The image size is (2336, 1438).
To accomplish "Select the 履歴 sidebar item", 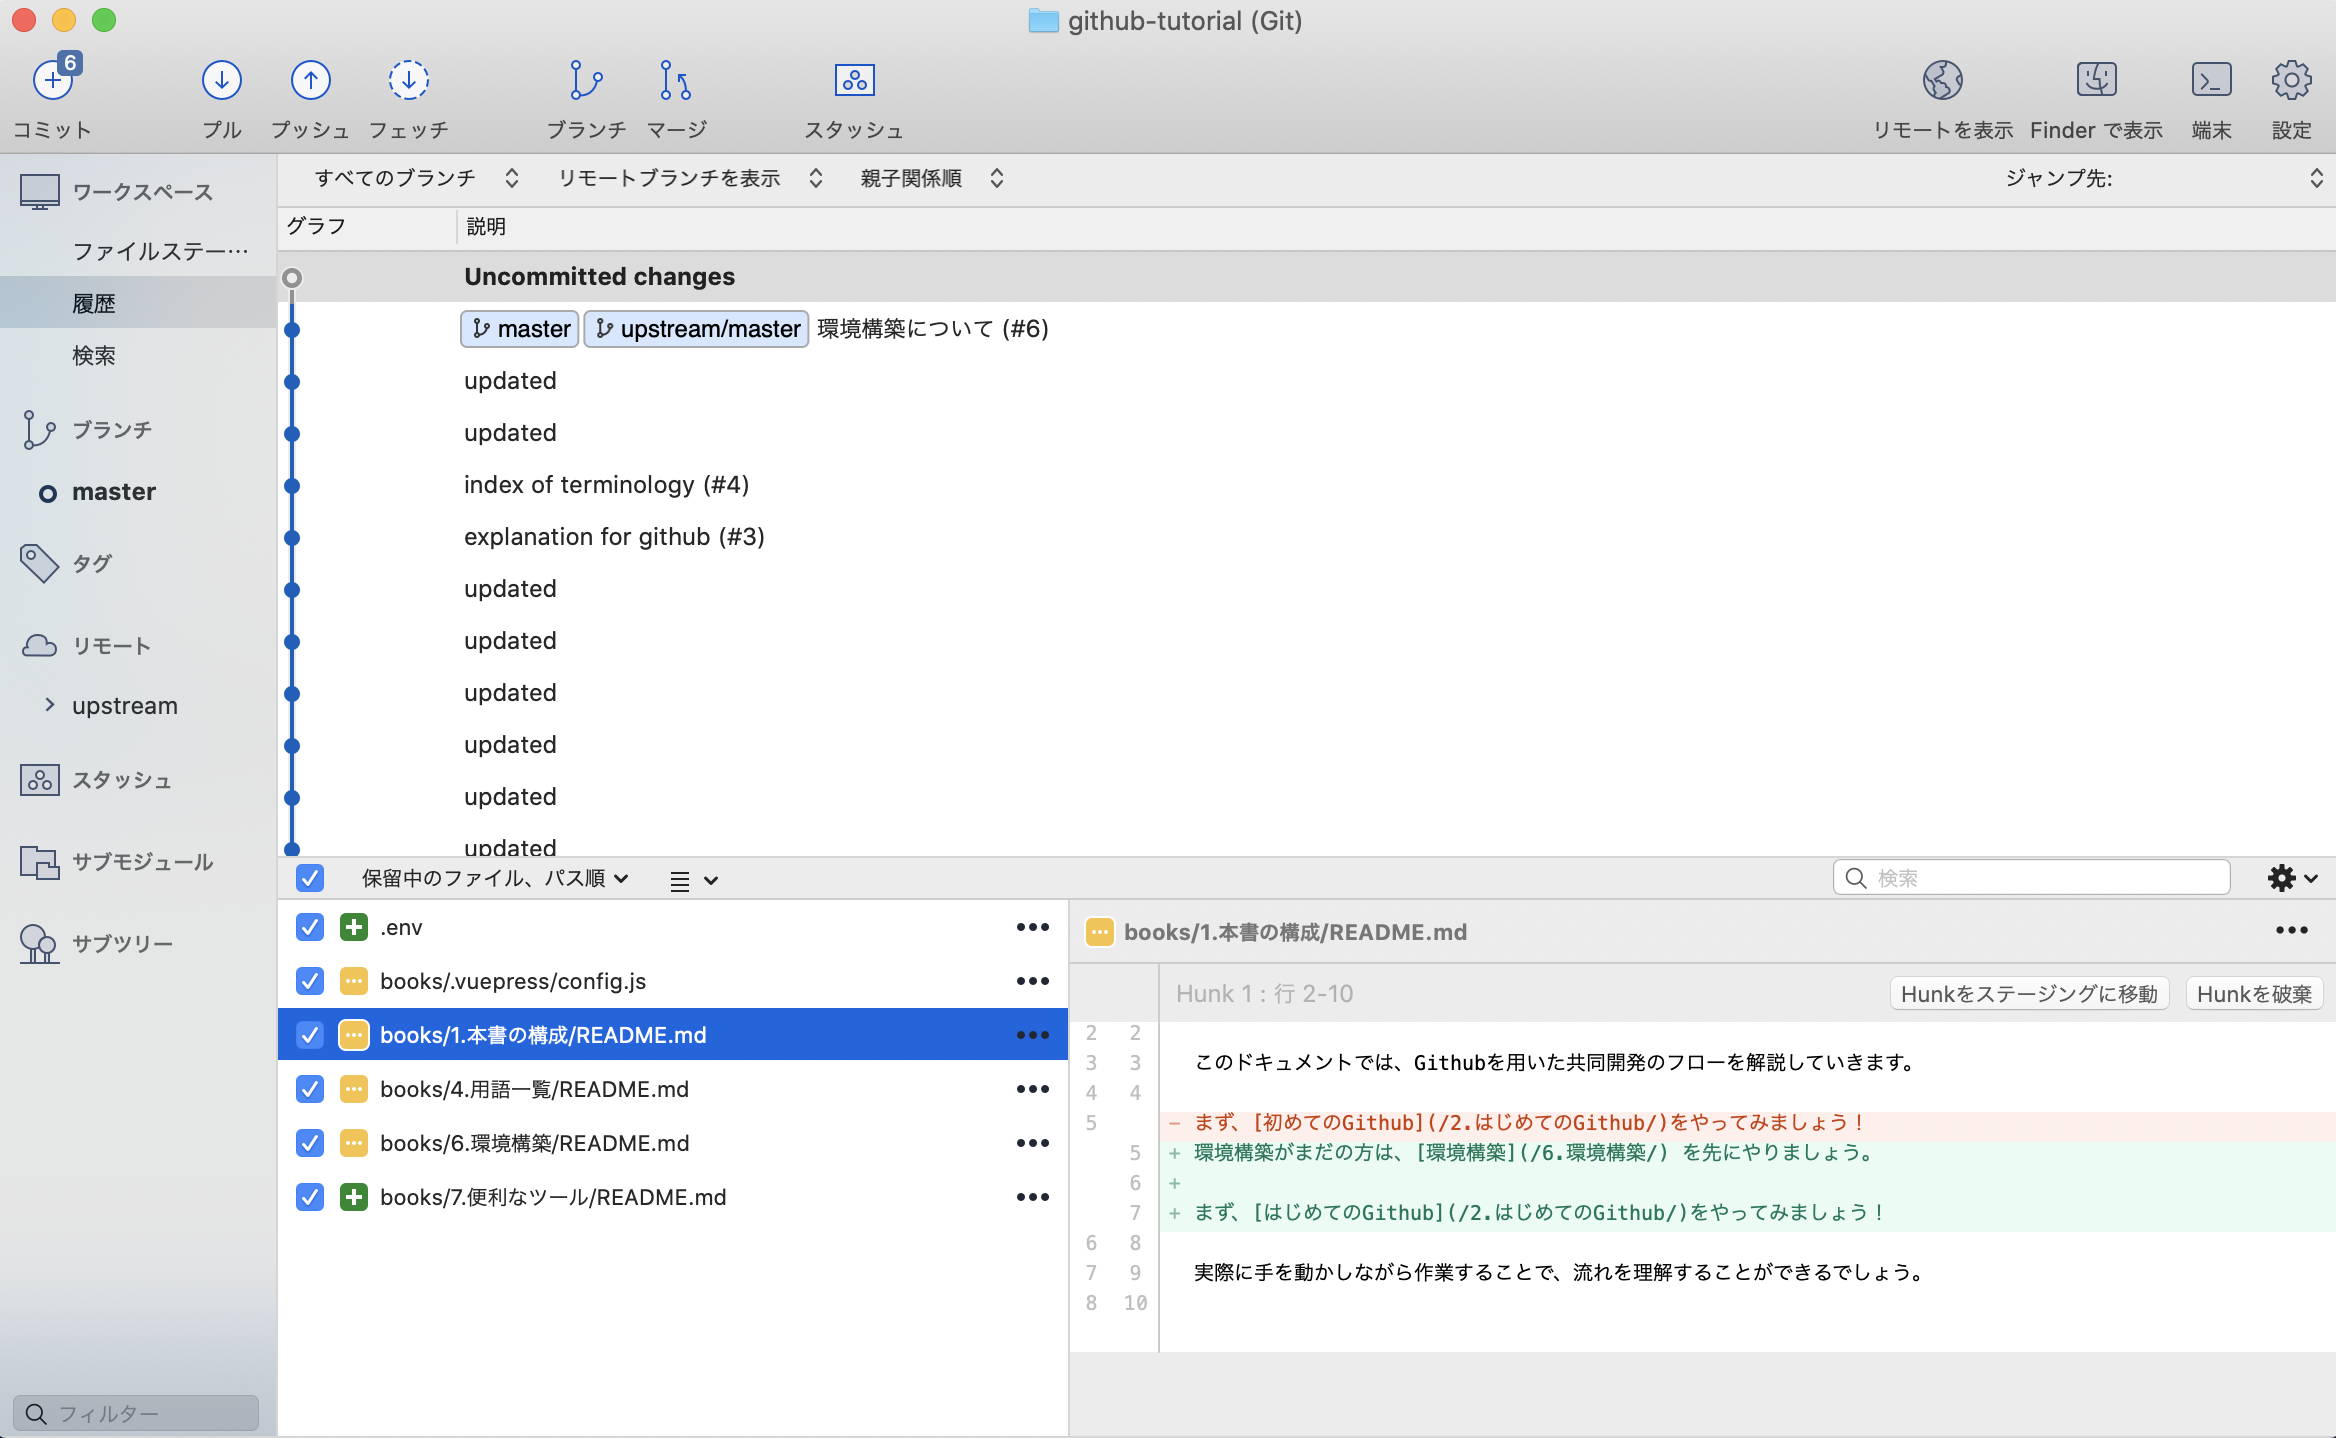I will coord(95,302).
